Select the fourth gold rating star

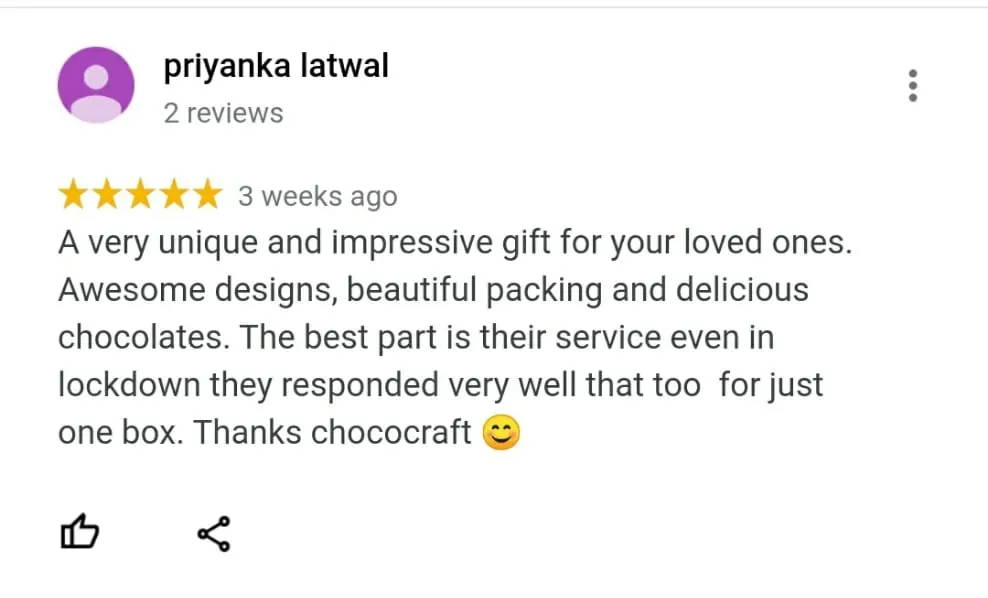pyautogui.click(x=173, y=194)
